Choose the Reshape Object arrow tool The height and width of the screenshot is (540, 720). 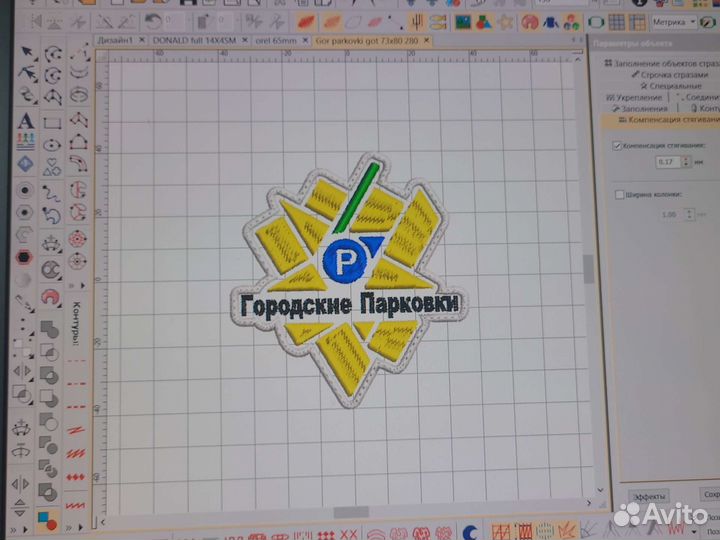click(27, 73)
